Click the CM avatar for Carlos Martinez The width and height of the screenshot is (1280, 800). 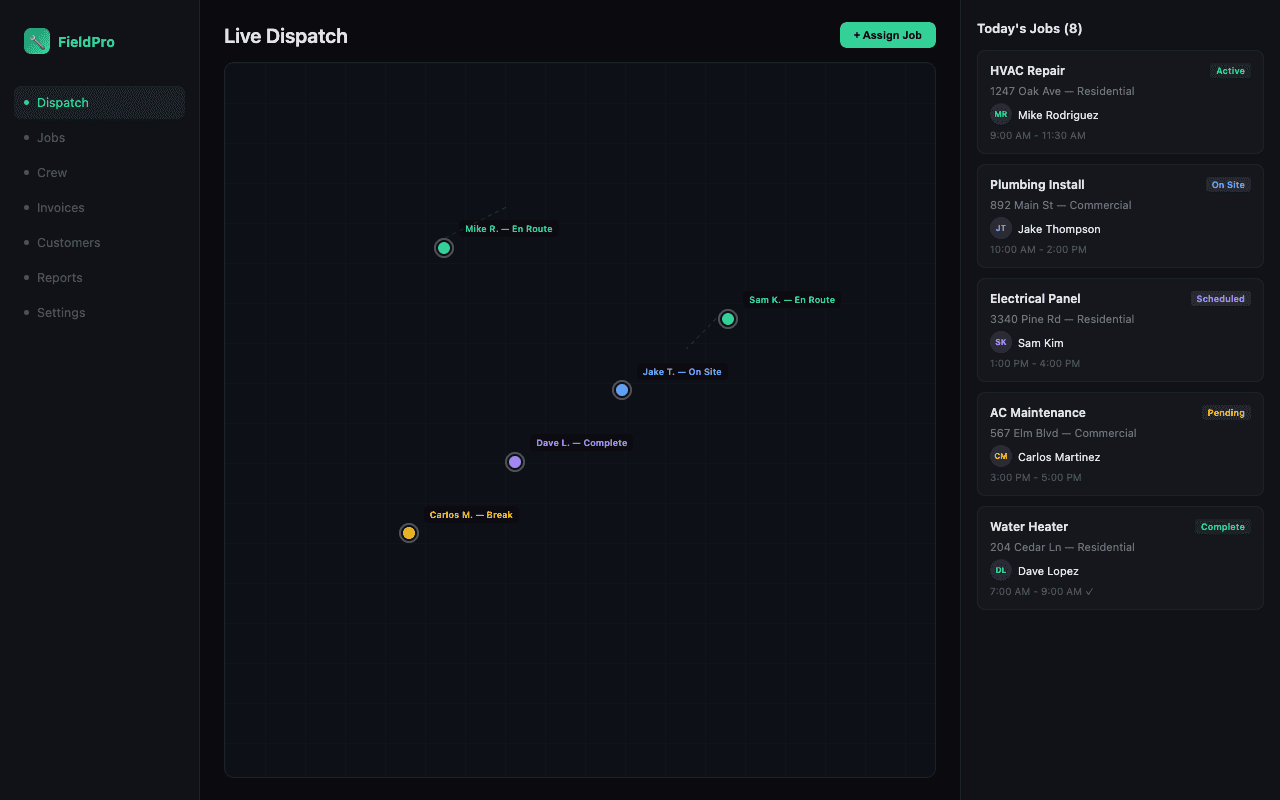1001,456
